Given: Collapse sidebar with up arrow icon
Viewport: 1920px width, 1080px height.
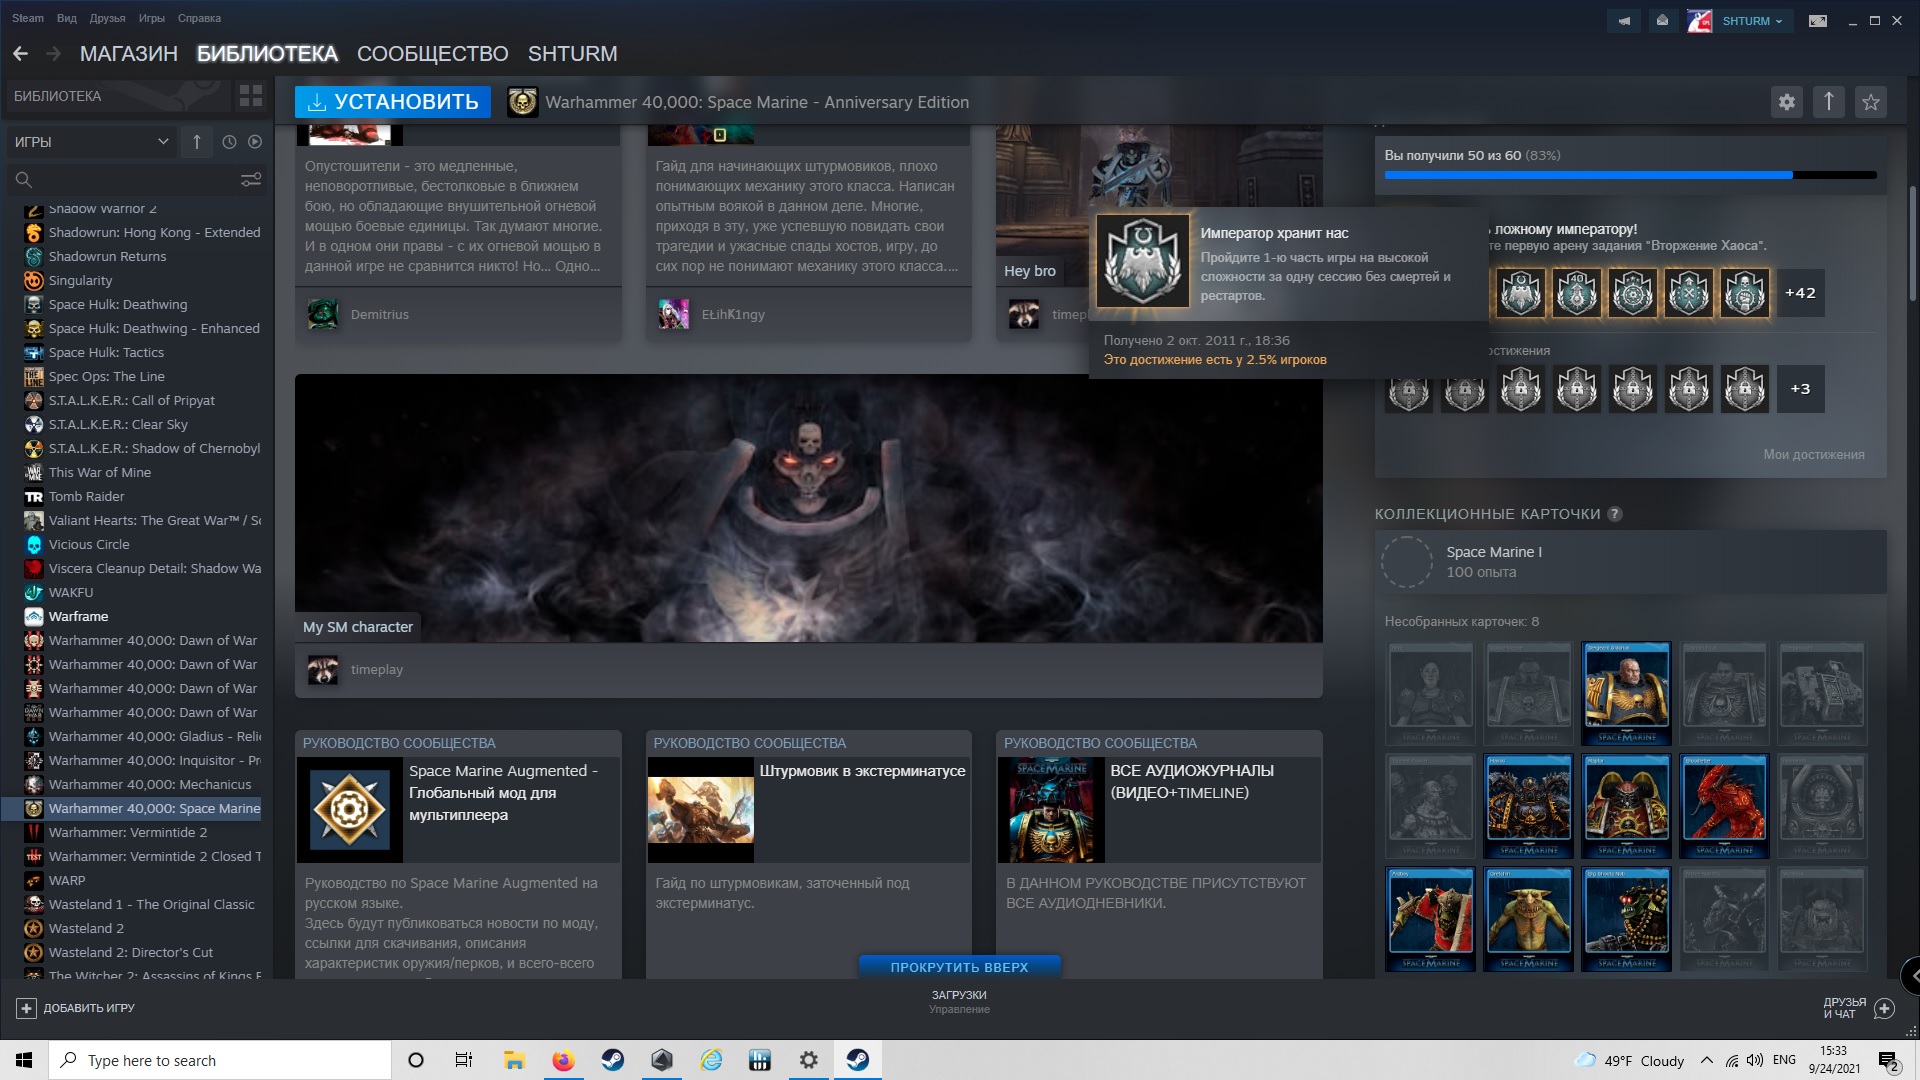Looking at the screenshot, I should [196, 142].
